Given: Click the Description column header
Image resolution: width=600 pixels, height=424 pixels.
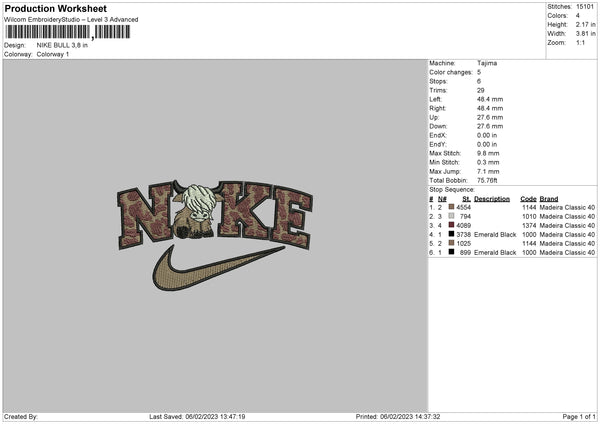Looking at the screenshot, I should (492, 199).
